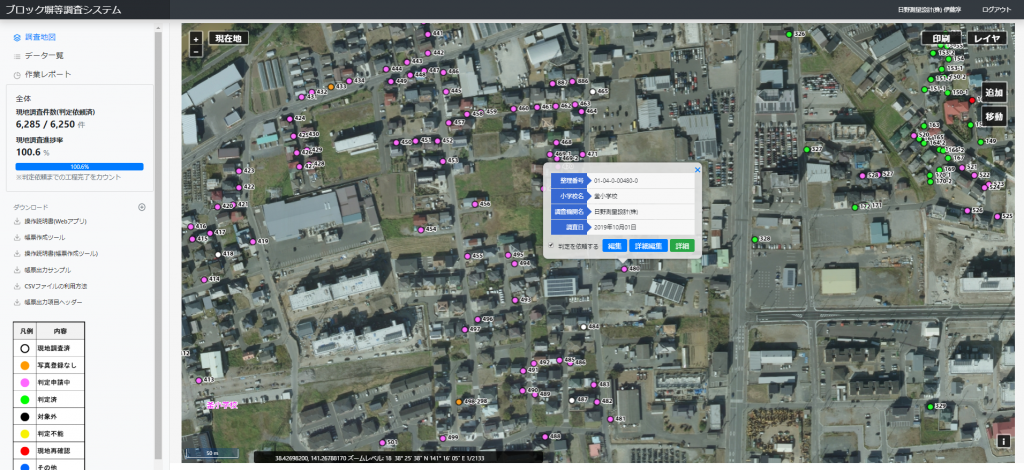Select the orange marker numbered 433

(x=331, y=87)
